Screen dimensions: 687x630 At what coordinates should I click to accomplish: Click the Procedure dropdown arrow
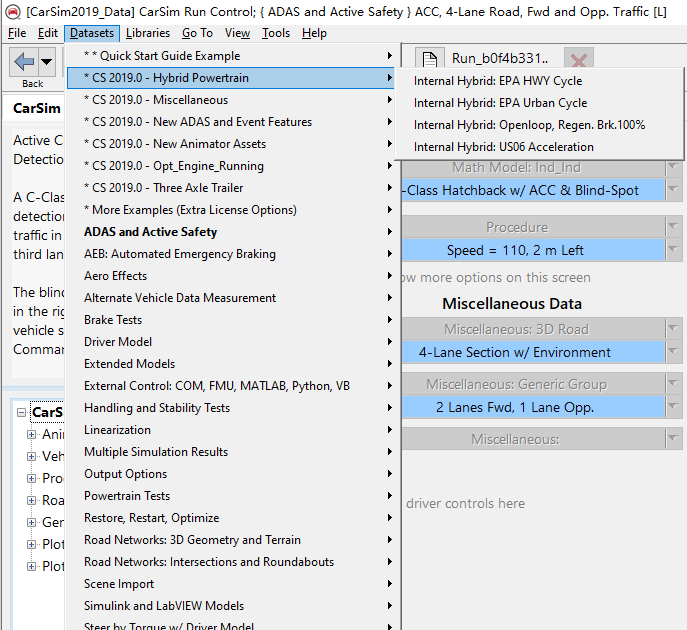point(673,227)
